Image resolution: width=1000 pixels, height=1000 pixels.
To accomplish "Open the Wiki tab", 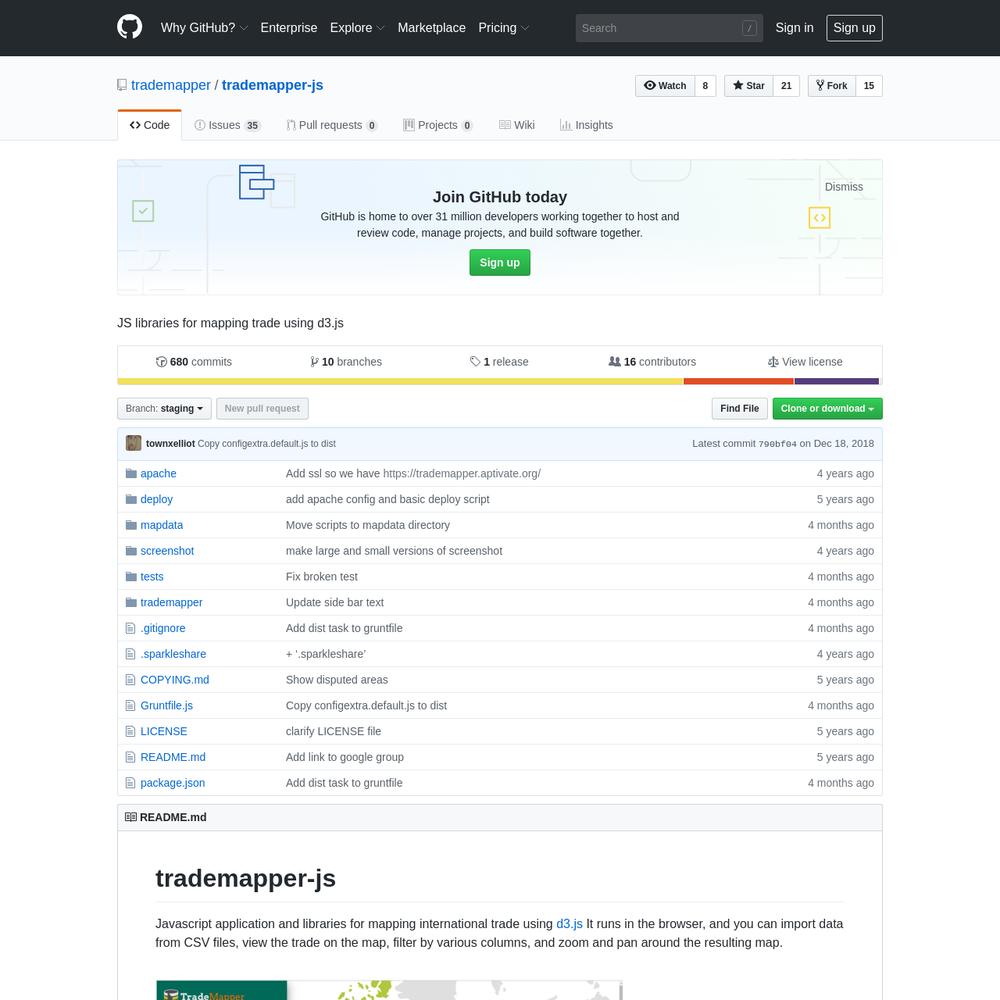I will coord(517,125).
